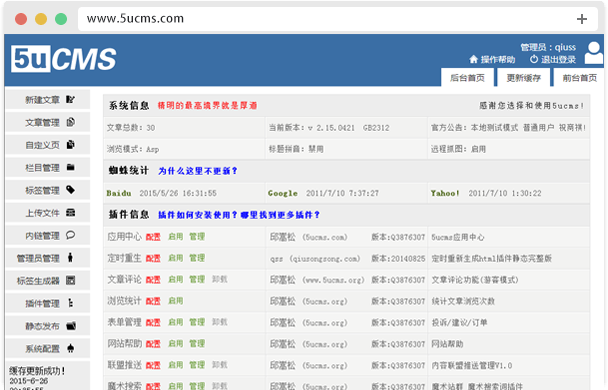Click the Google spider label
Viewport: 608px width, 390px height.
tap(283, 193)
